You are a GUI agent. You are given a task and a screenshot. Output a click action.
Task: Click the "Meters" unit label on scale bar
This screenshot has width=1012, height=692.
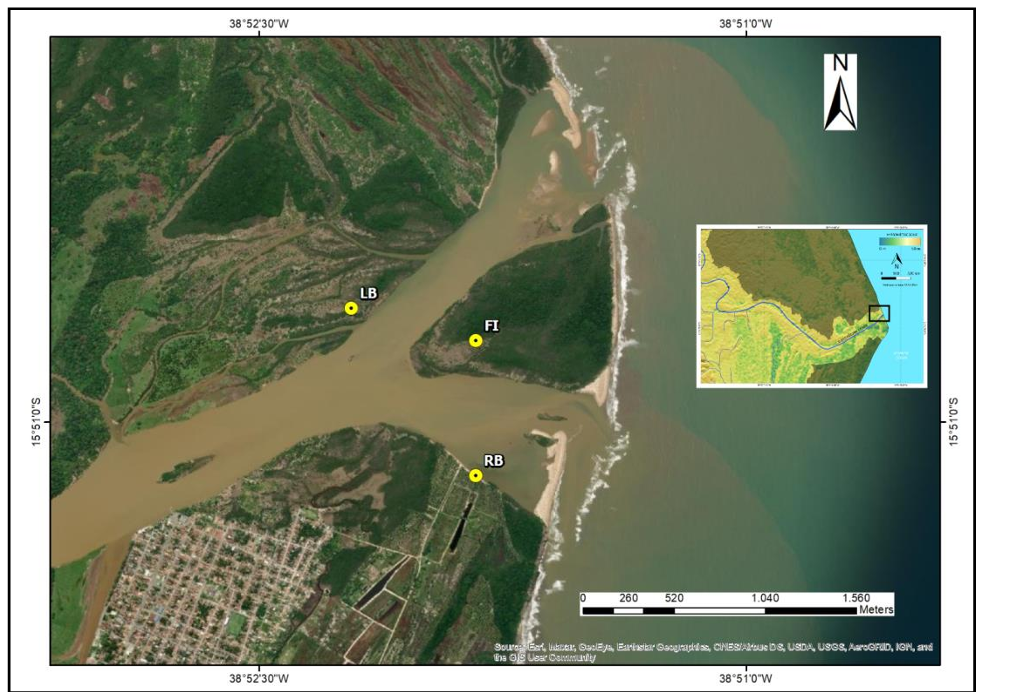tap(876, 609)
